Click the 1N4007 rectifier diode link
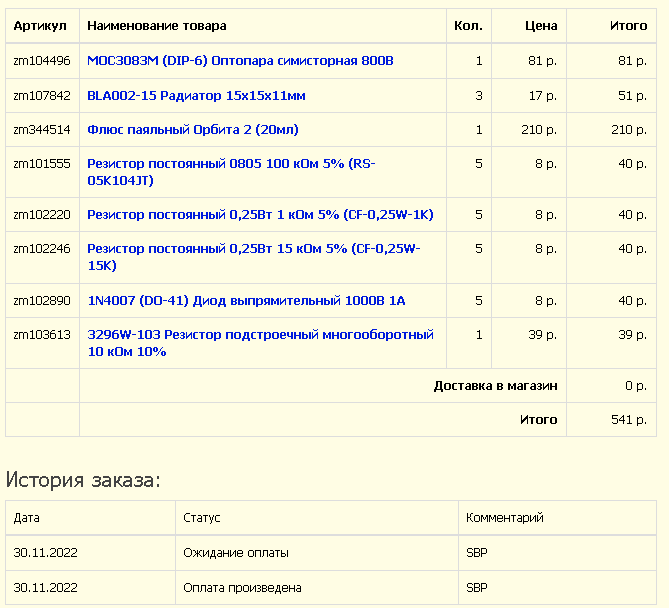The width and height of the screenshot is (669, 608). [x=246, y=300]
